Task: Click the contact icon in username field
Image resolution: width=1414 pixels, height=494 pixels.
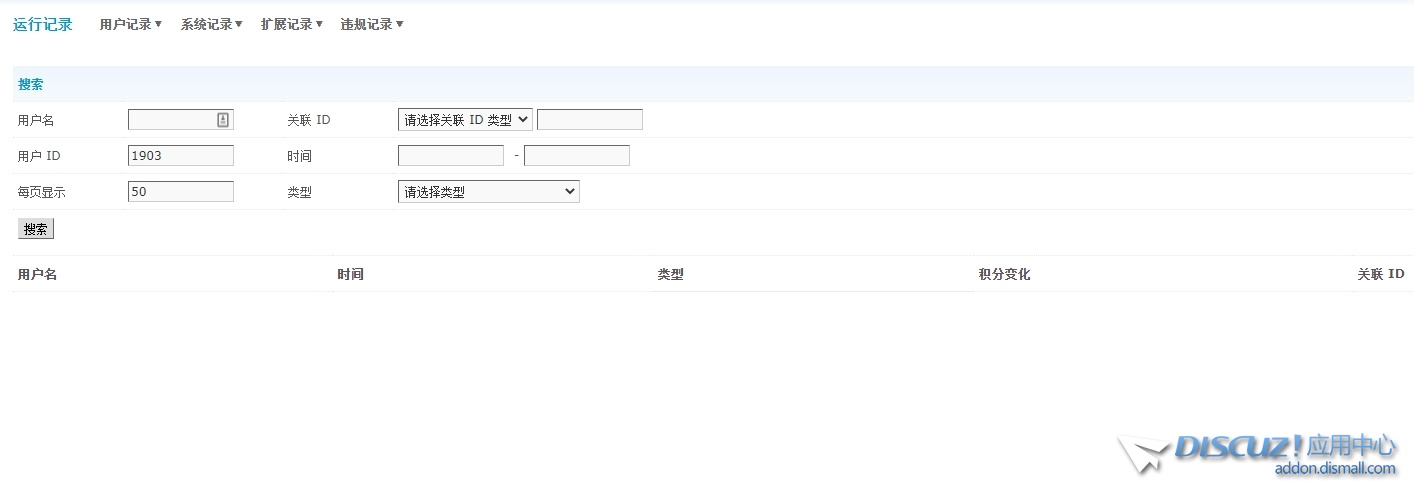Action: [x=223, y=120]
